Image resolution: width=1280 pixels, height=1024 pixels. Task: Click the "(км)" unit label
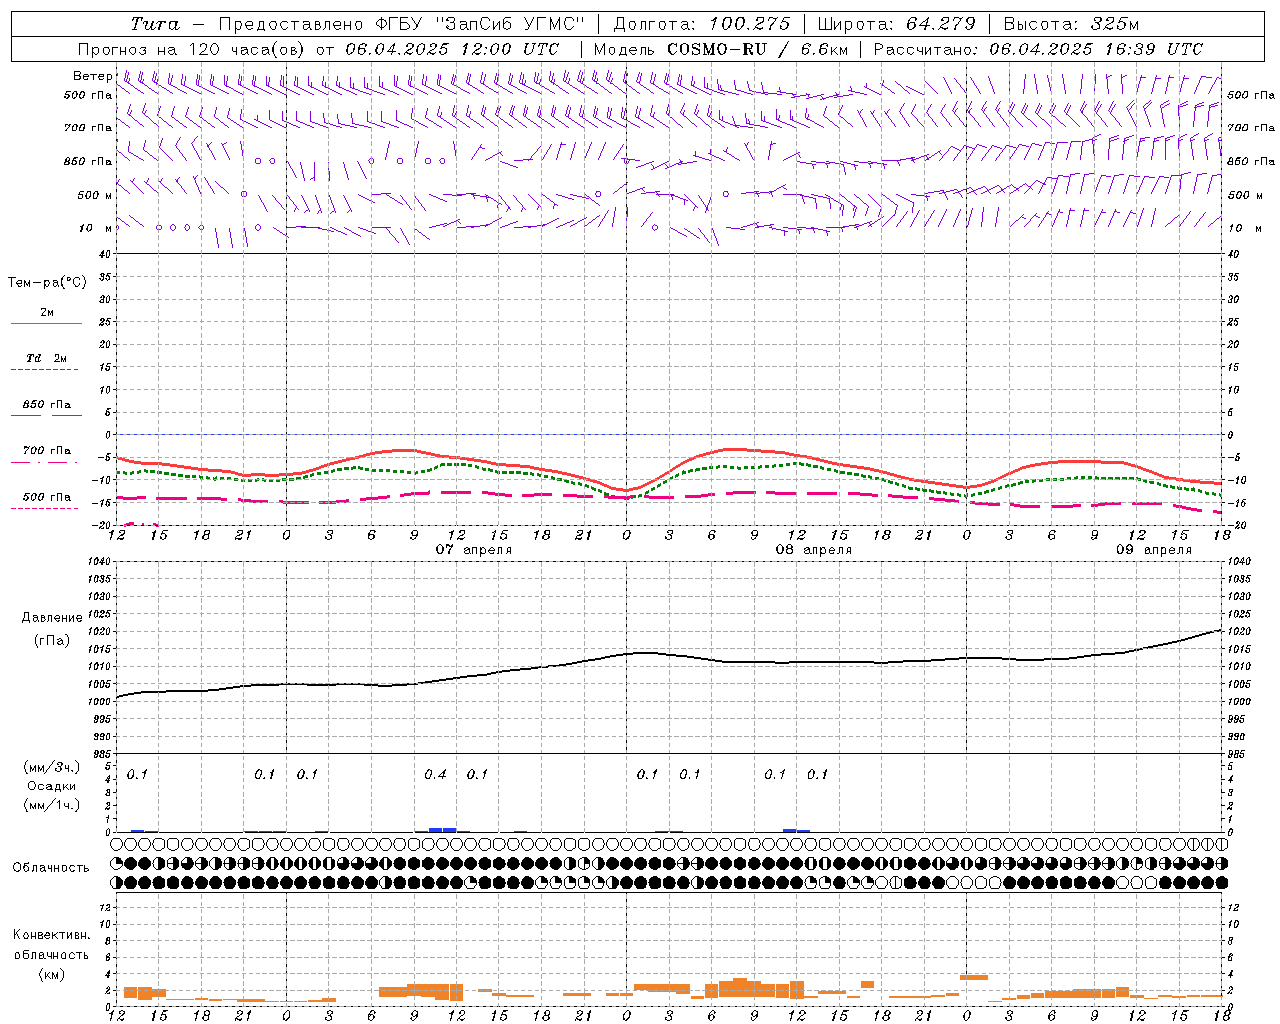pos(51,974)
